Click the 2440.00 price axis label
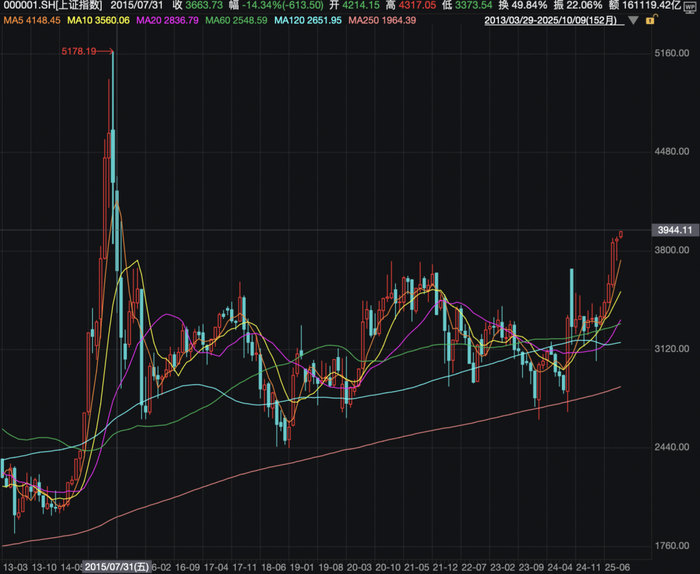 pyautogui.click(x=672, y=447)
